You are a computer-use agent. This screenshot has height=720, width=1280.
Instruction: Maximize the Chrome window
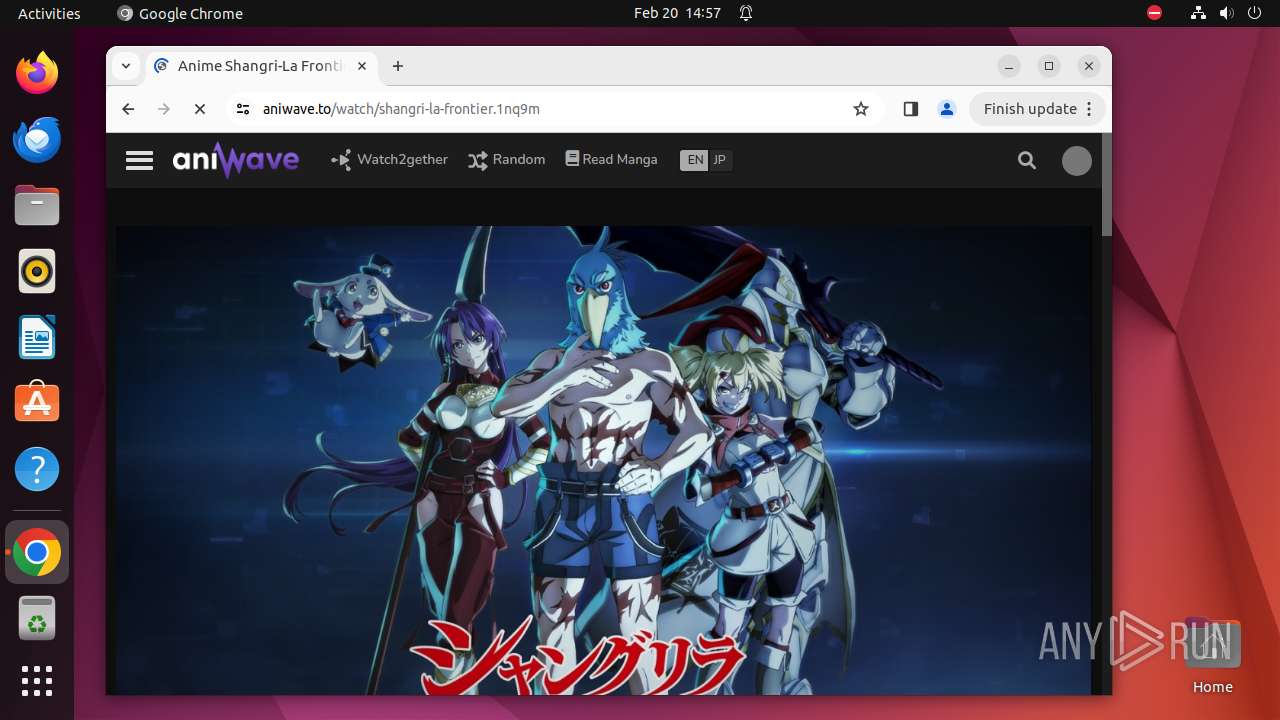(1049, 66)
